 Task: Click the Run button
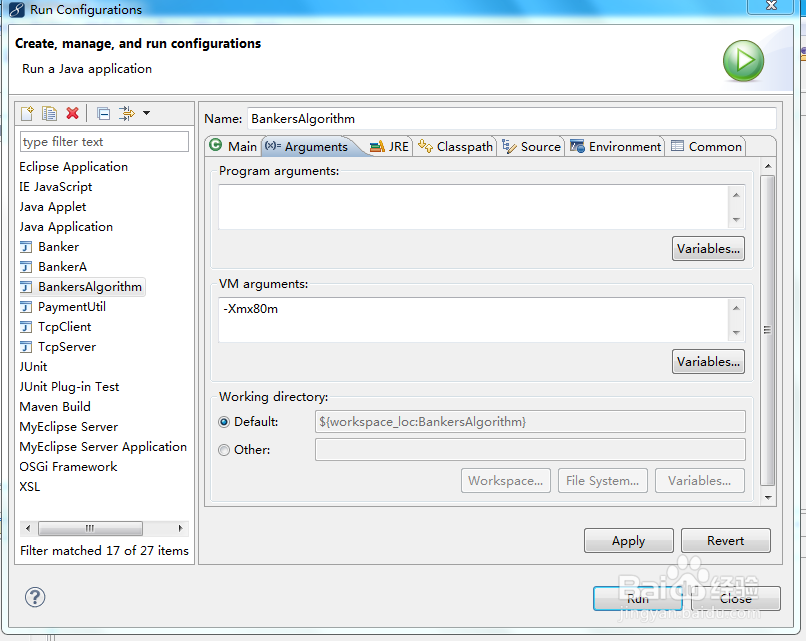(x=638, y=599)
